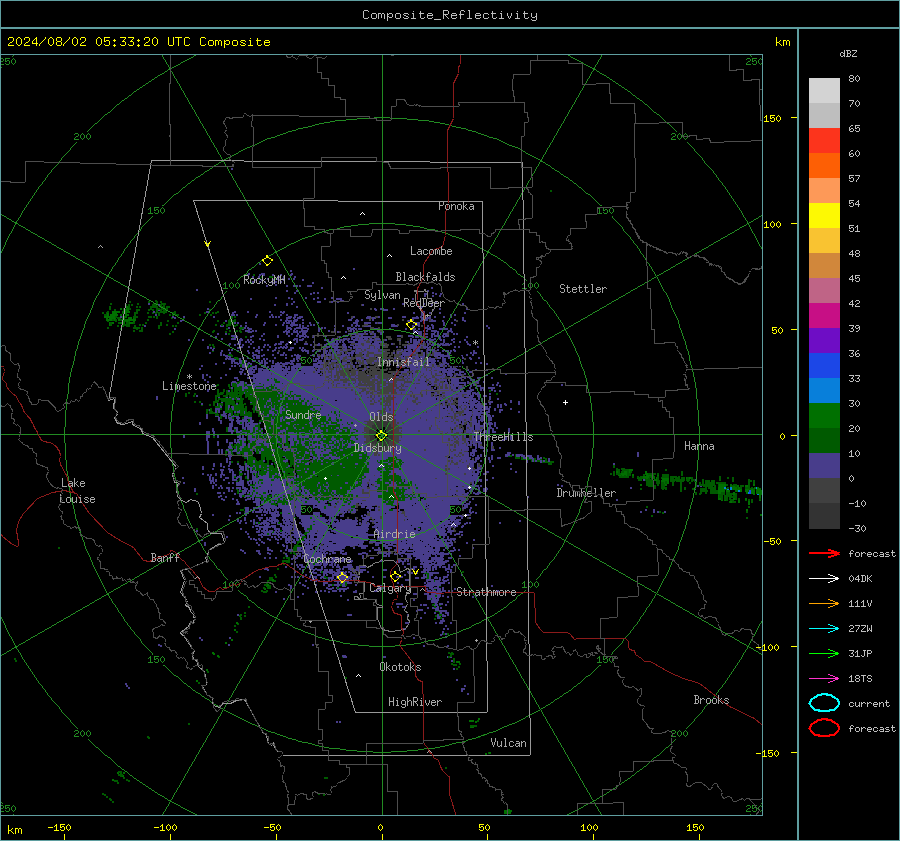Viewport: 900px width, 841px height.
Task: Click the Blackfalds city label
Action: click(x=425, y=277)
